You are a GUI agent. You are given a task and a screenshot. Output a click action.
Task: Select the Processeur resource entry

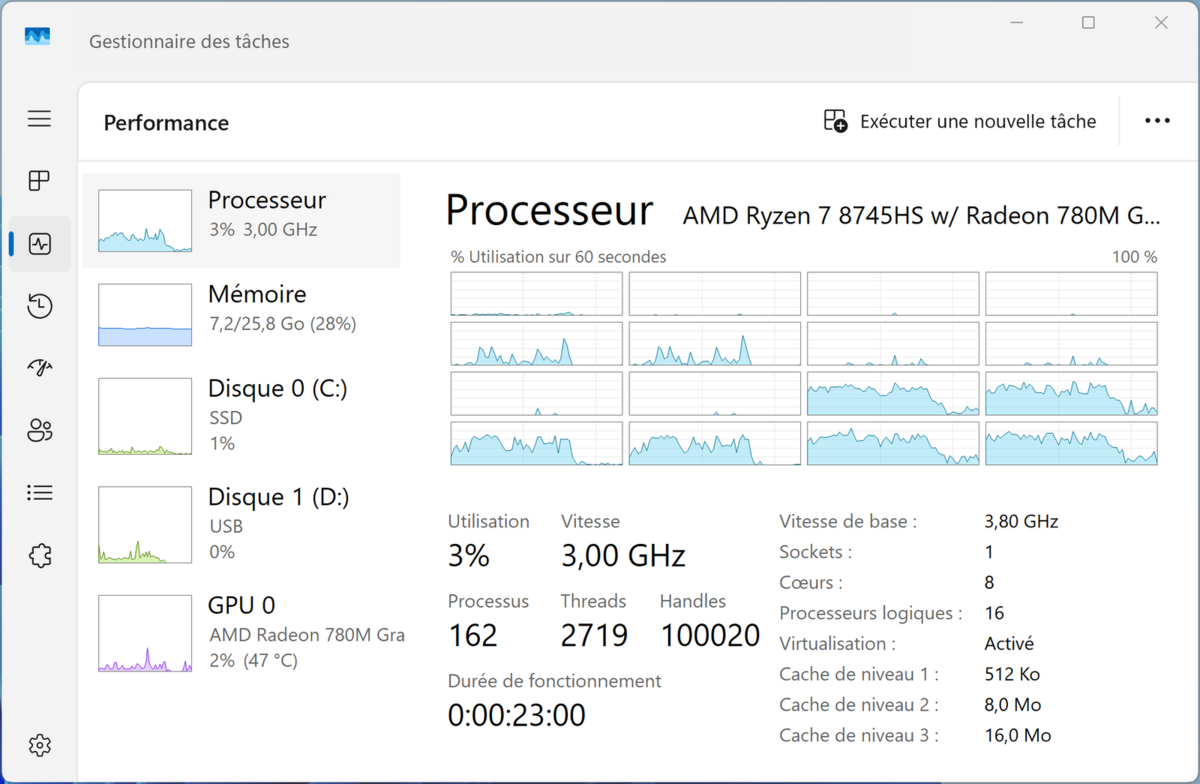241,221
